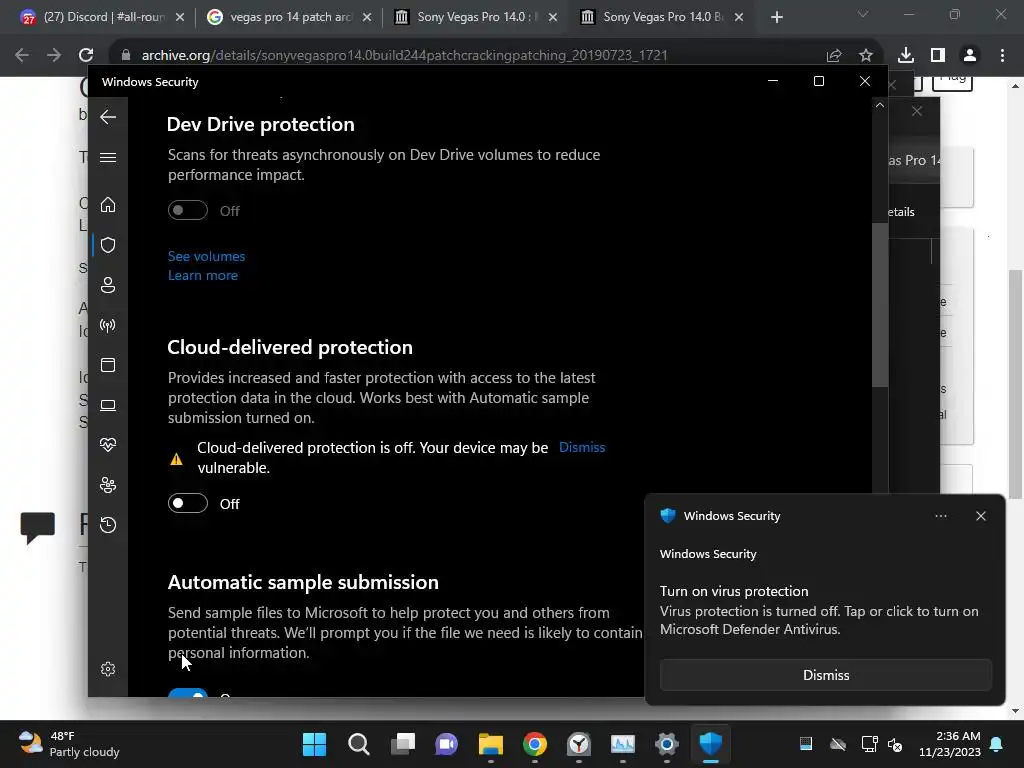
Task: Open notification options three-dot menu
Action: [940, 516]
